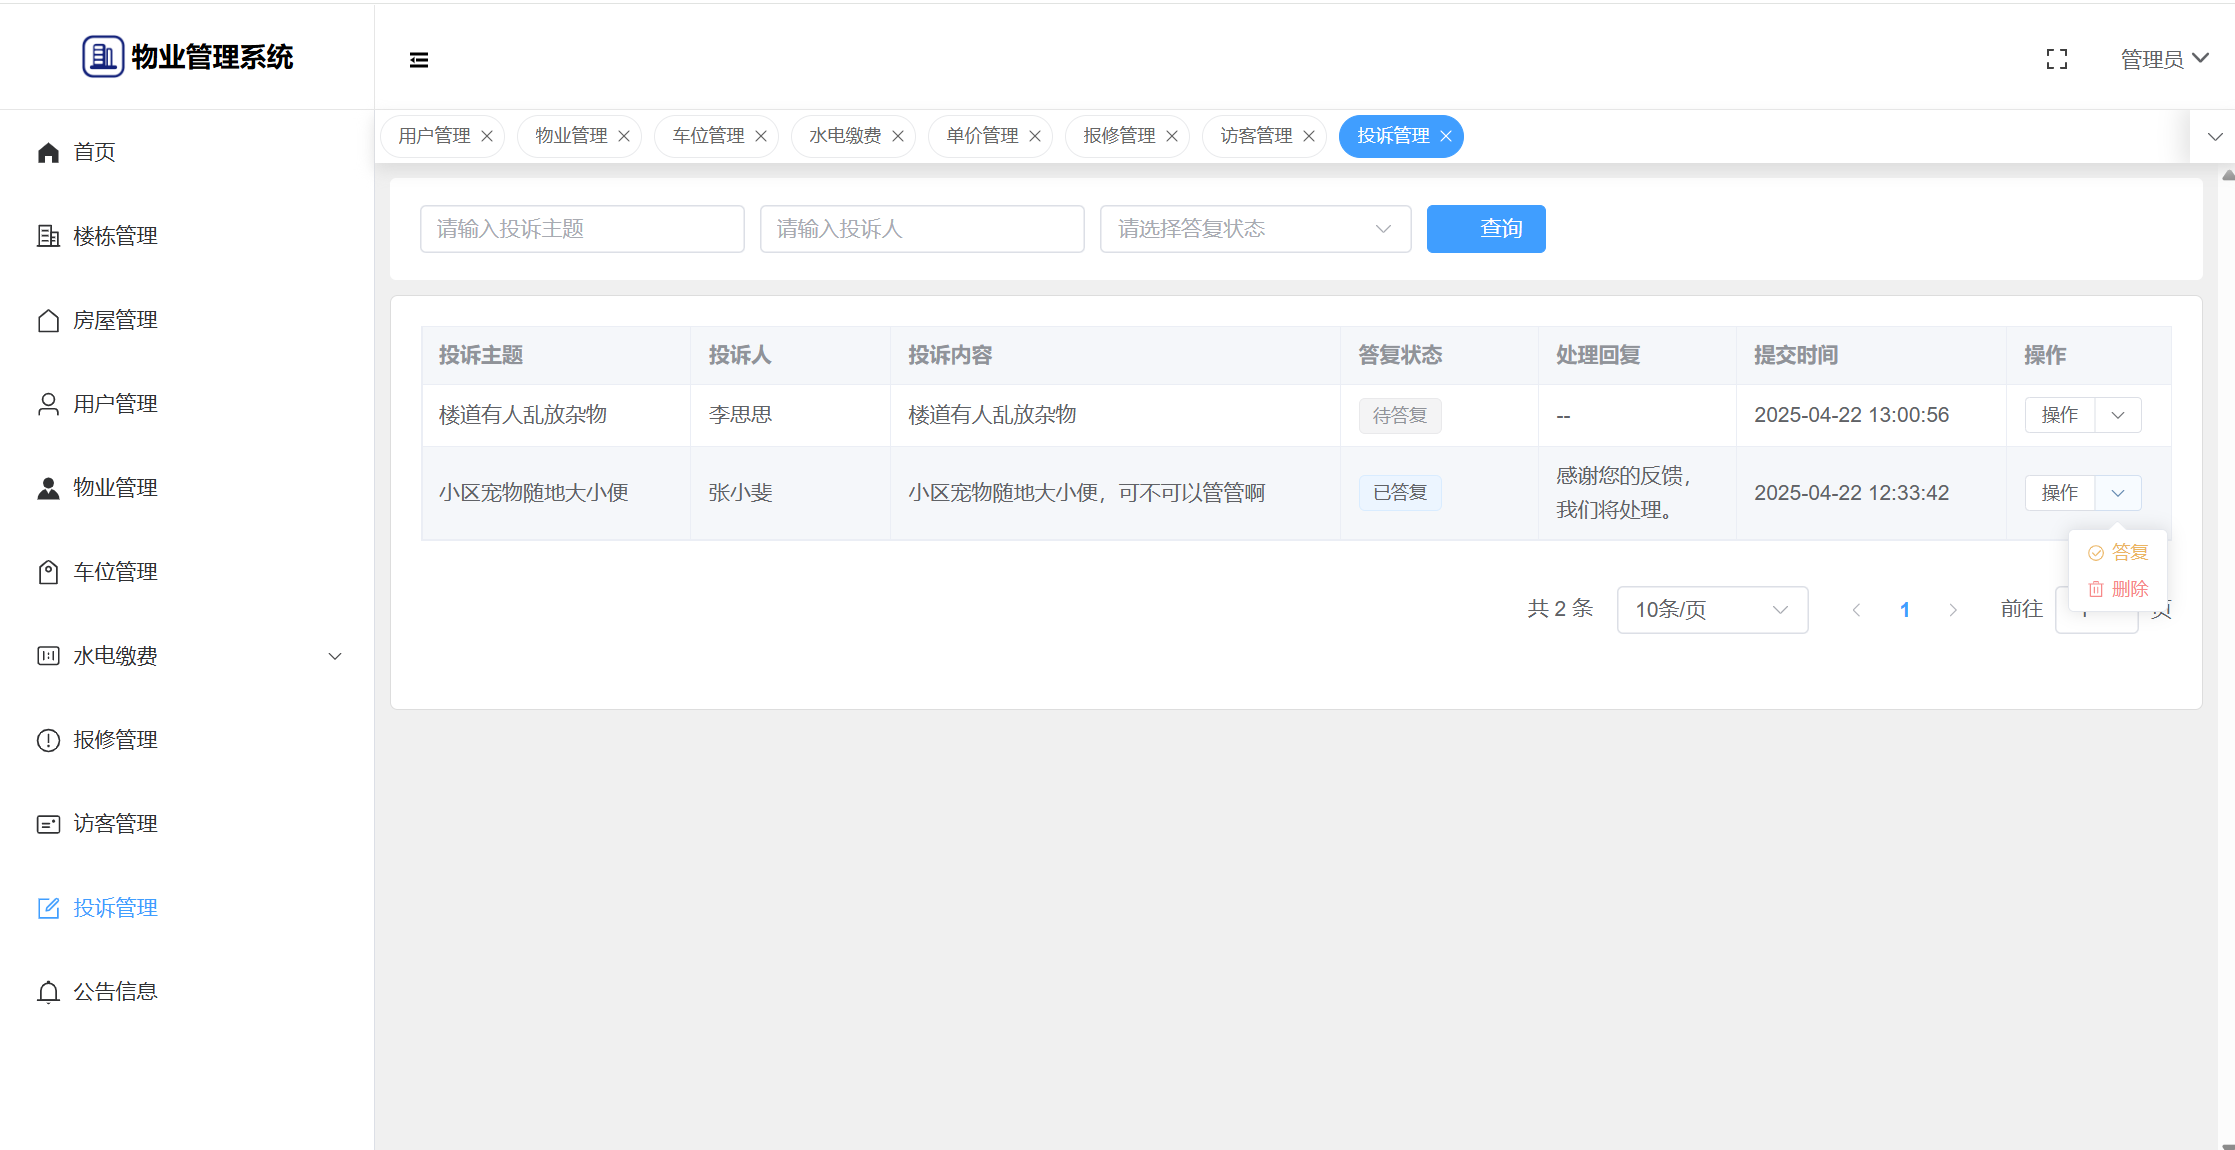Focus the 请输入投诉主题 input field
The height and width of the screenshot is (1150, 2235).
[582, 229]
